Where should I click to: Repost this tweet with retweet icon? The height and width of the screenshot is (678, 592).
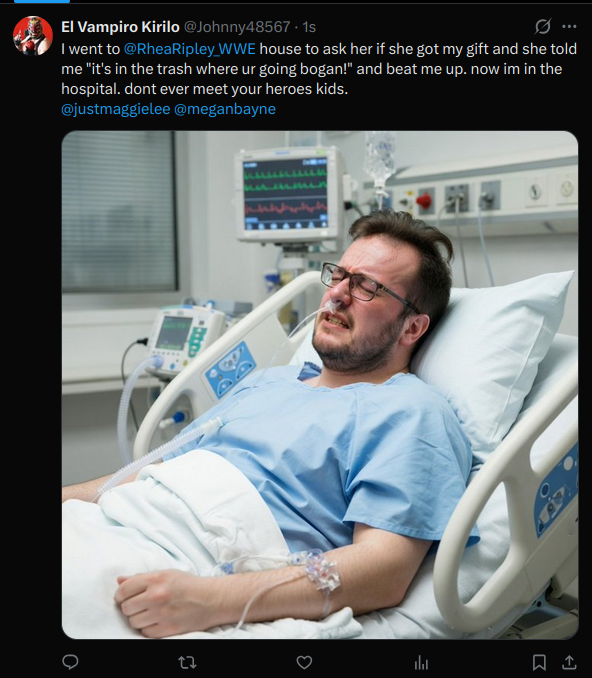point(187,662)
